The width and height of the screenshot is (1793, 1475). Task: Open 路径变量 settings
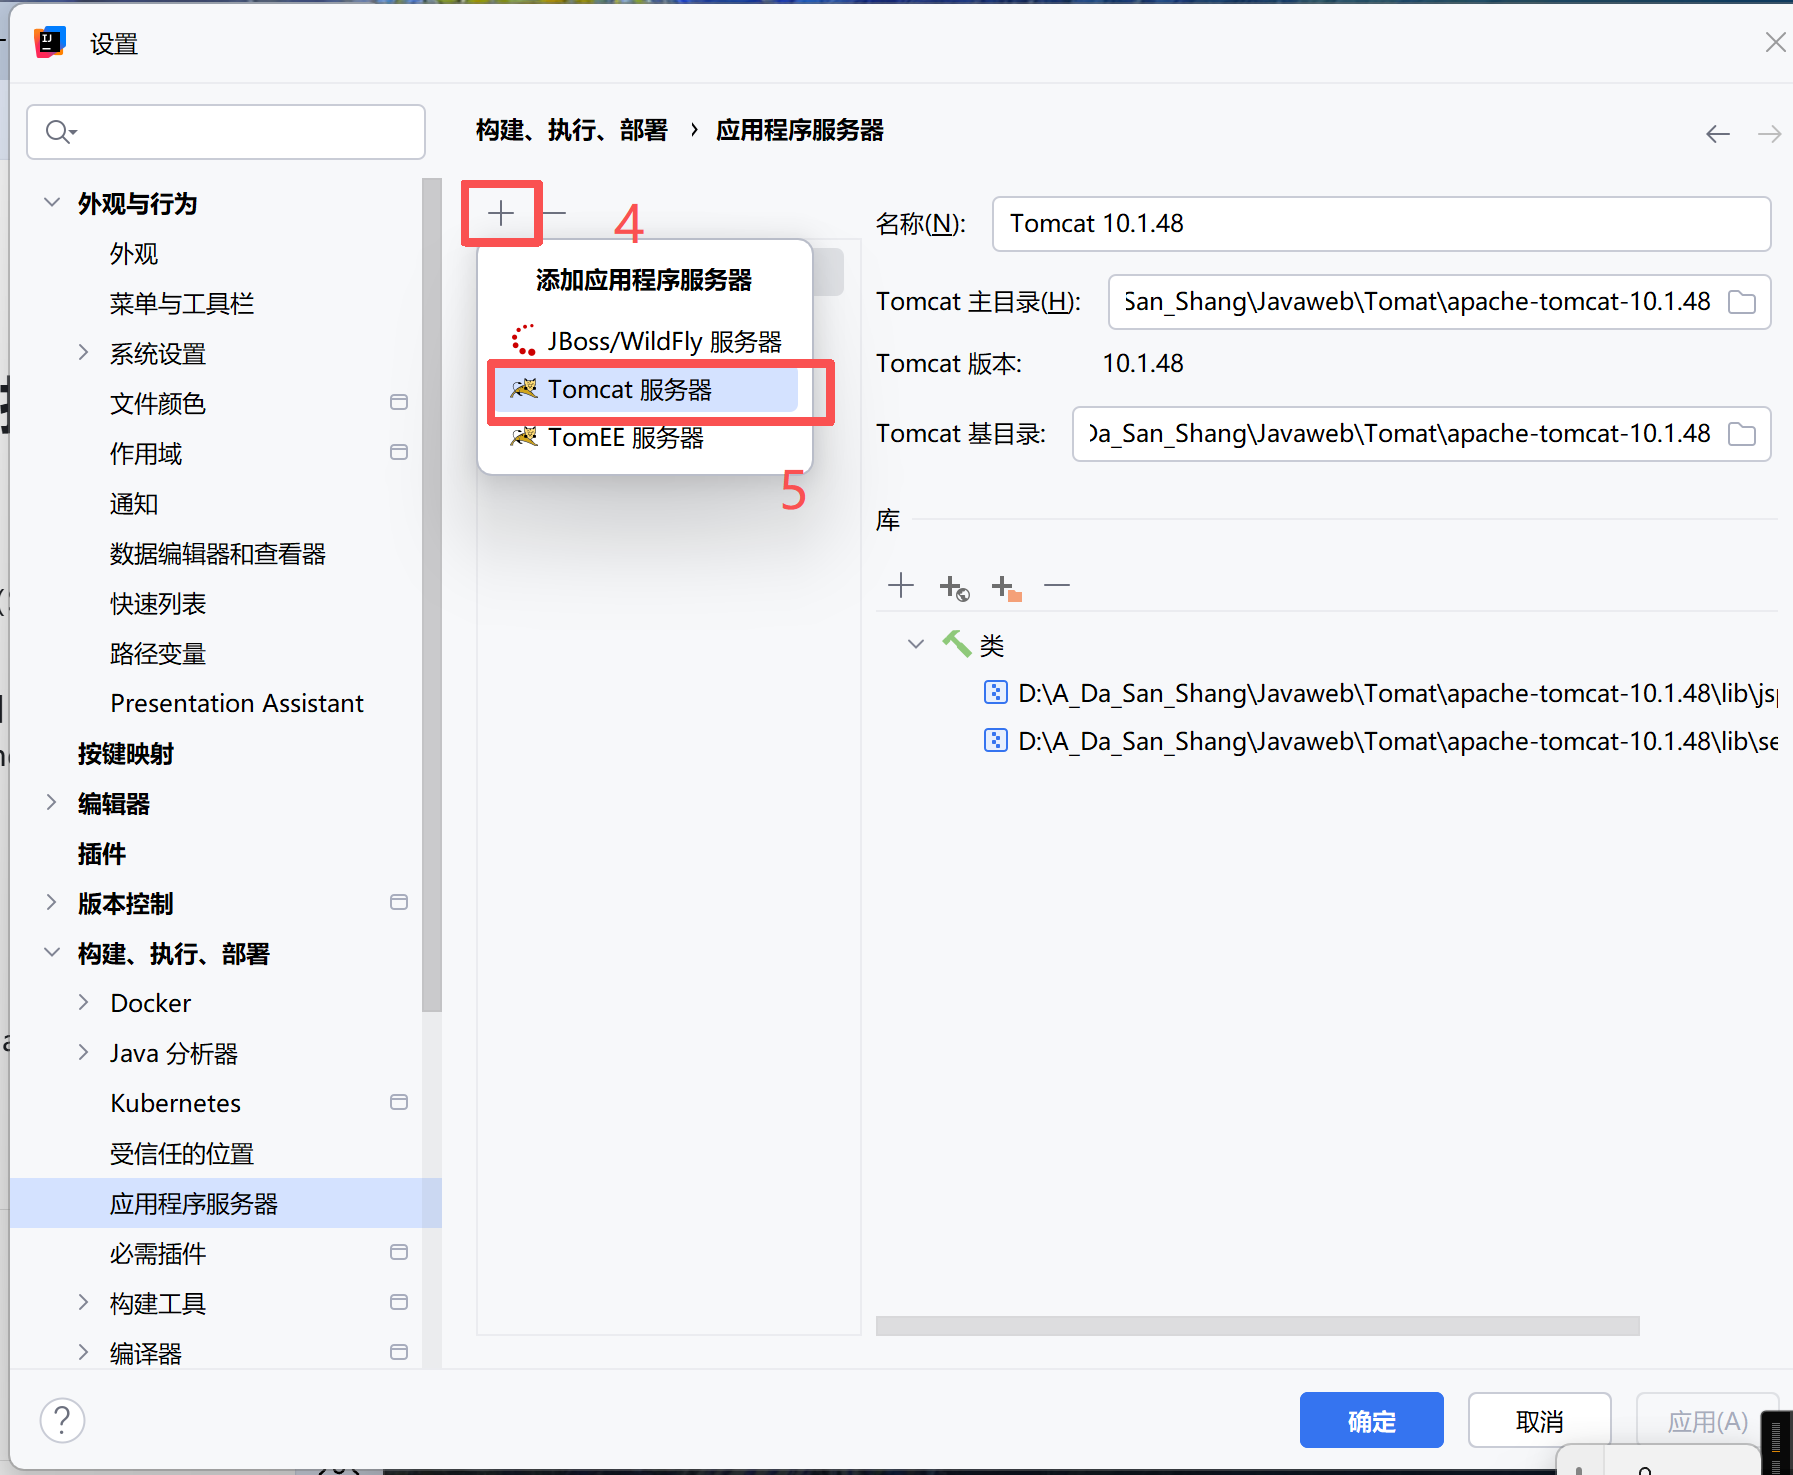point(158,654)
